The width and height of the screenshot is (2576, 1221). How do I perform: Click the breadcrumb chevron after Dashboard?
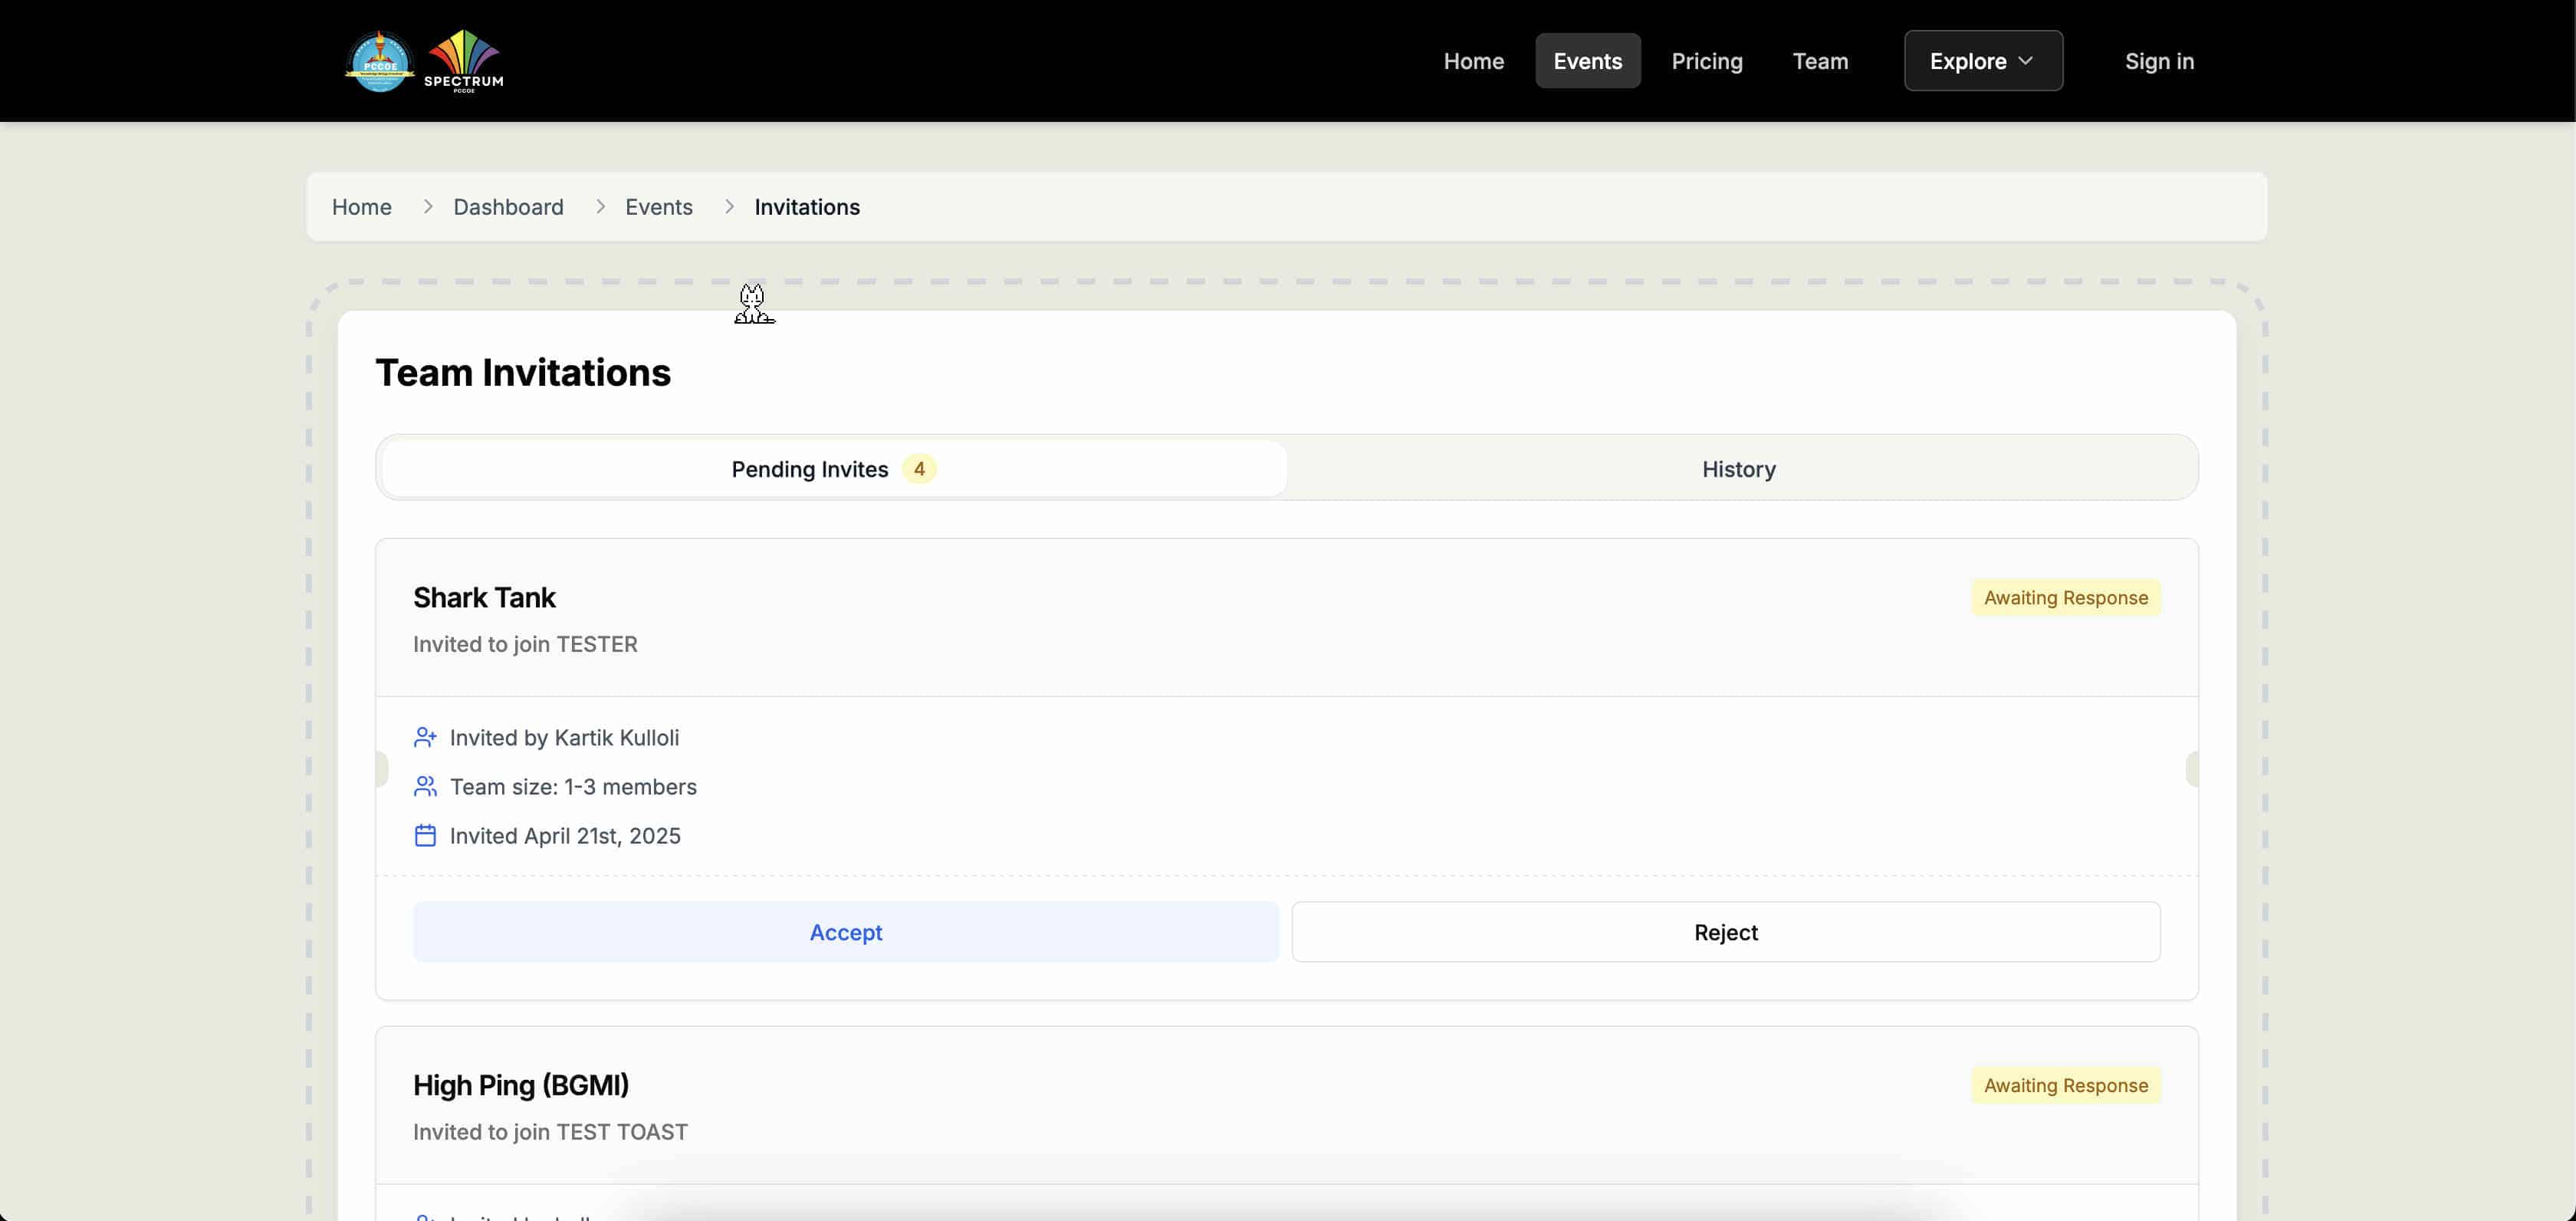click(600, 206)
